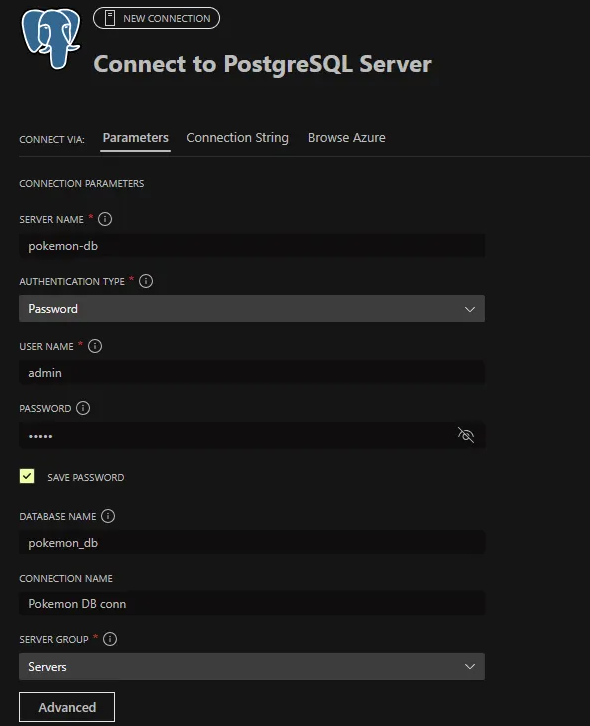
Task: Open the Authentication Type dropdown
Action: [252, 308]
